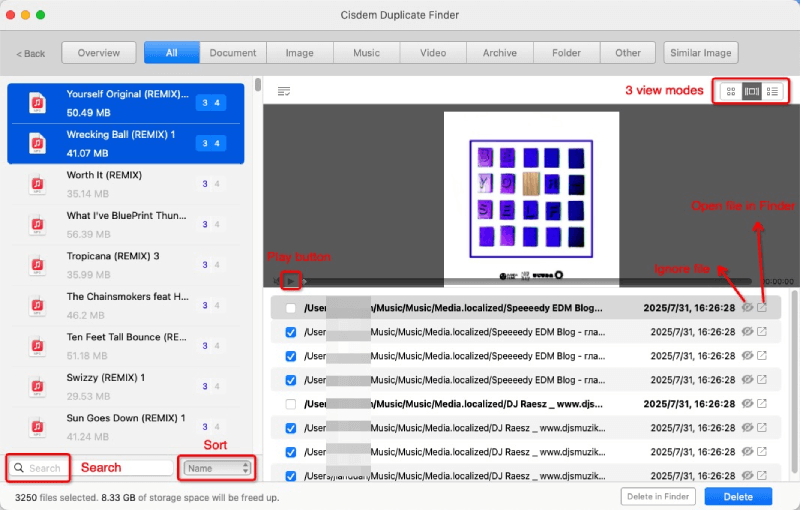This screenshot has height=510, width=800.
Task: Select the "Tropicana (REMIX) 3" song entry
Action: point(126,265)
